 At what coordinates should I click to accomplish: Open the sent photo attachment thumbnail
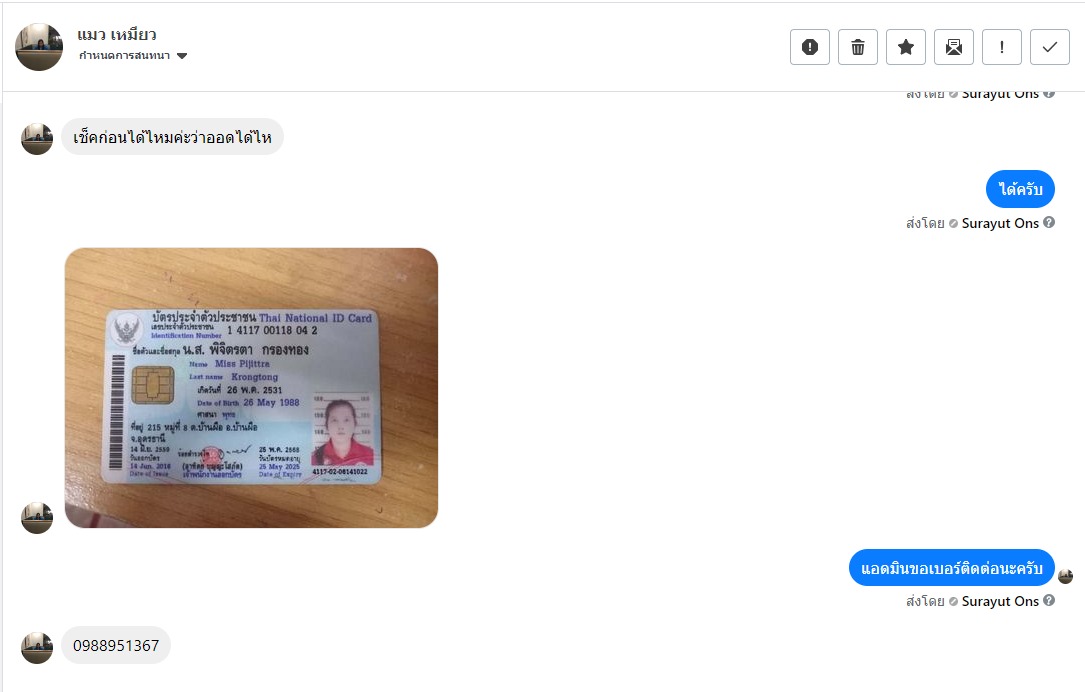click(x=251, y=388)
